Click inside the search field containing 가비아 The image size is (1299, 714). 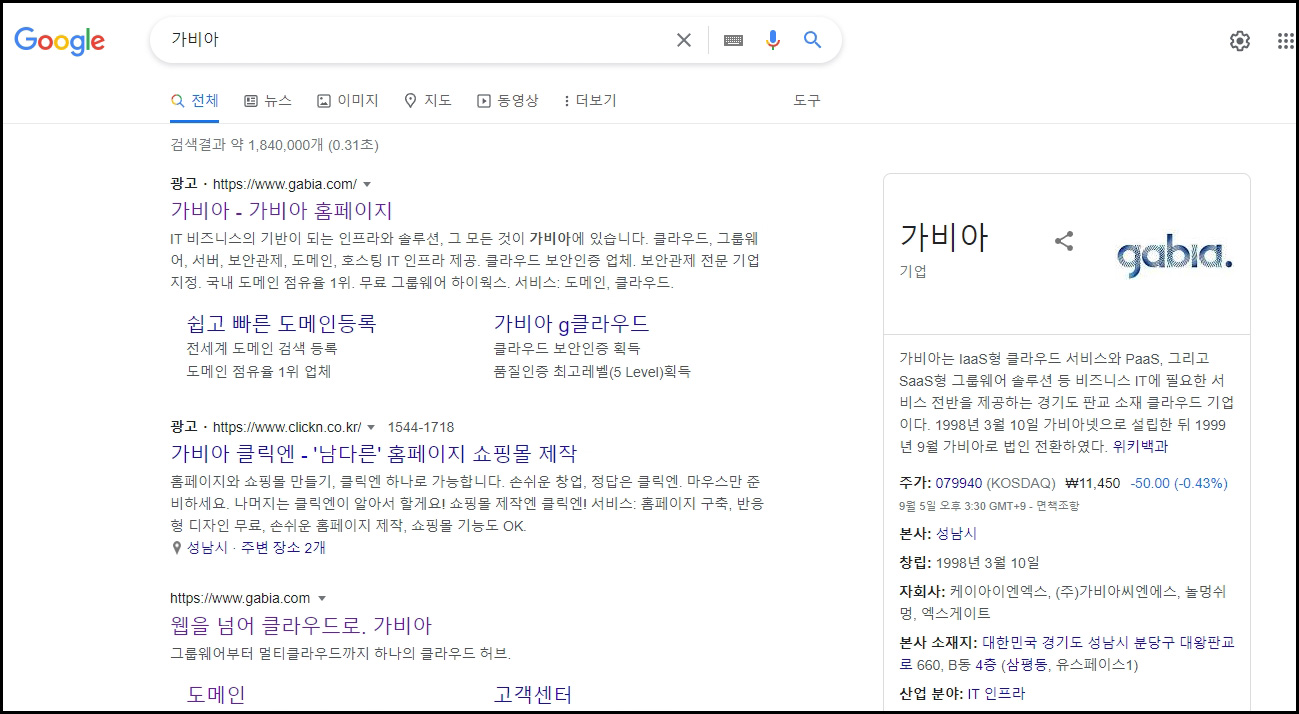[415, 40]
